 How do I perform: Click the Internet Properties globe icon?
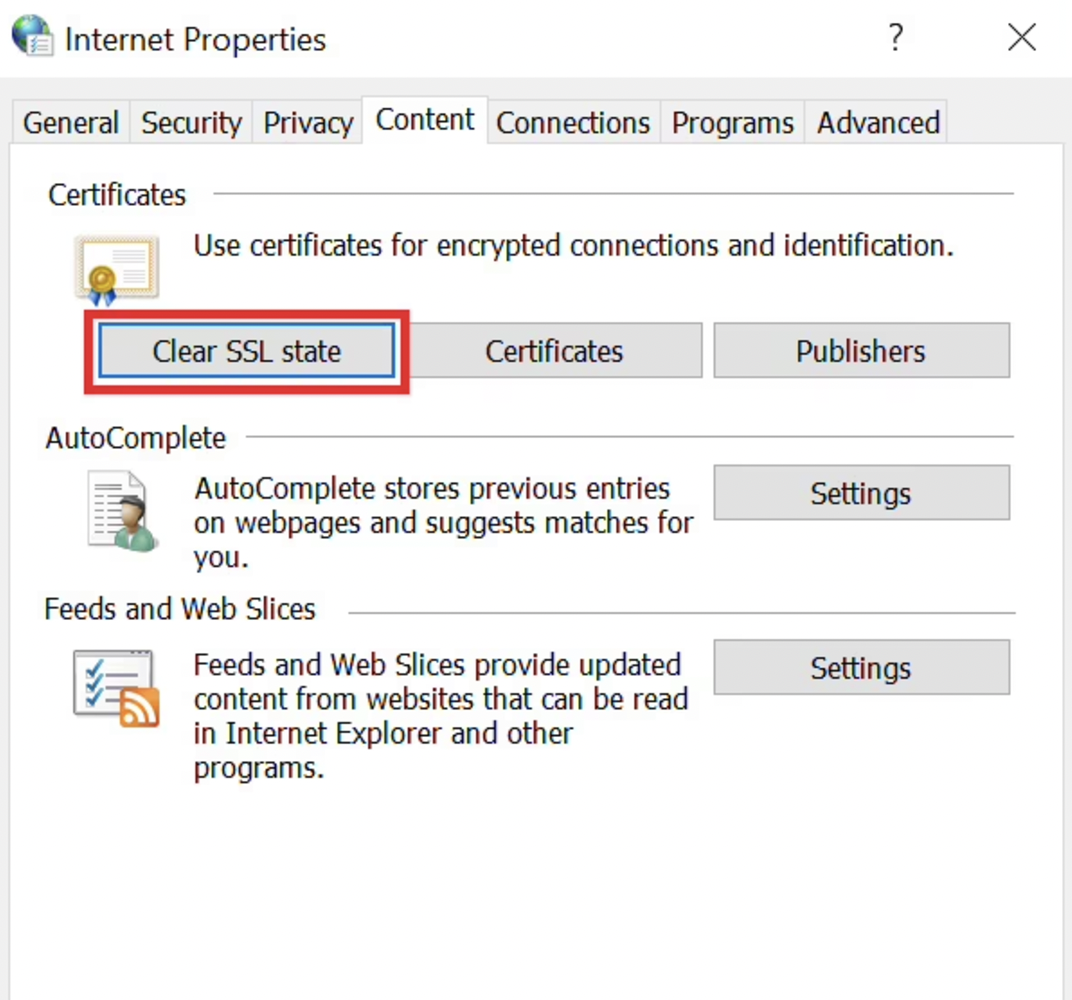[32, 36]
